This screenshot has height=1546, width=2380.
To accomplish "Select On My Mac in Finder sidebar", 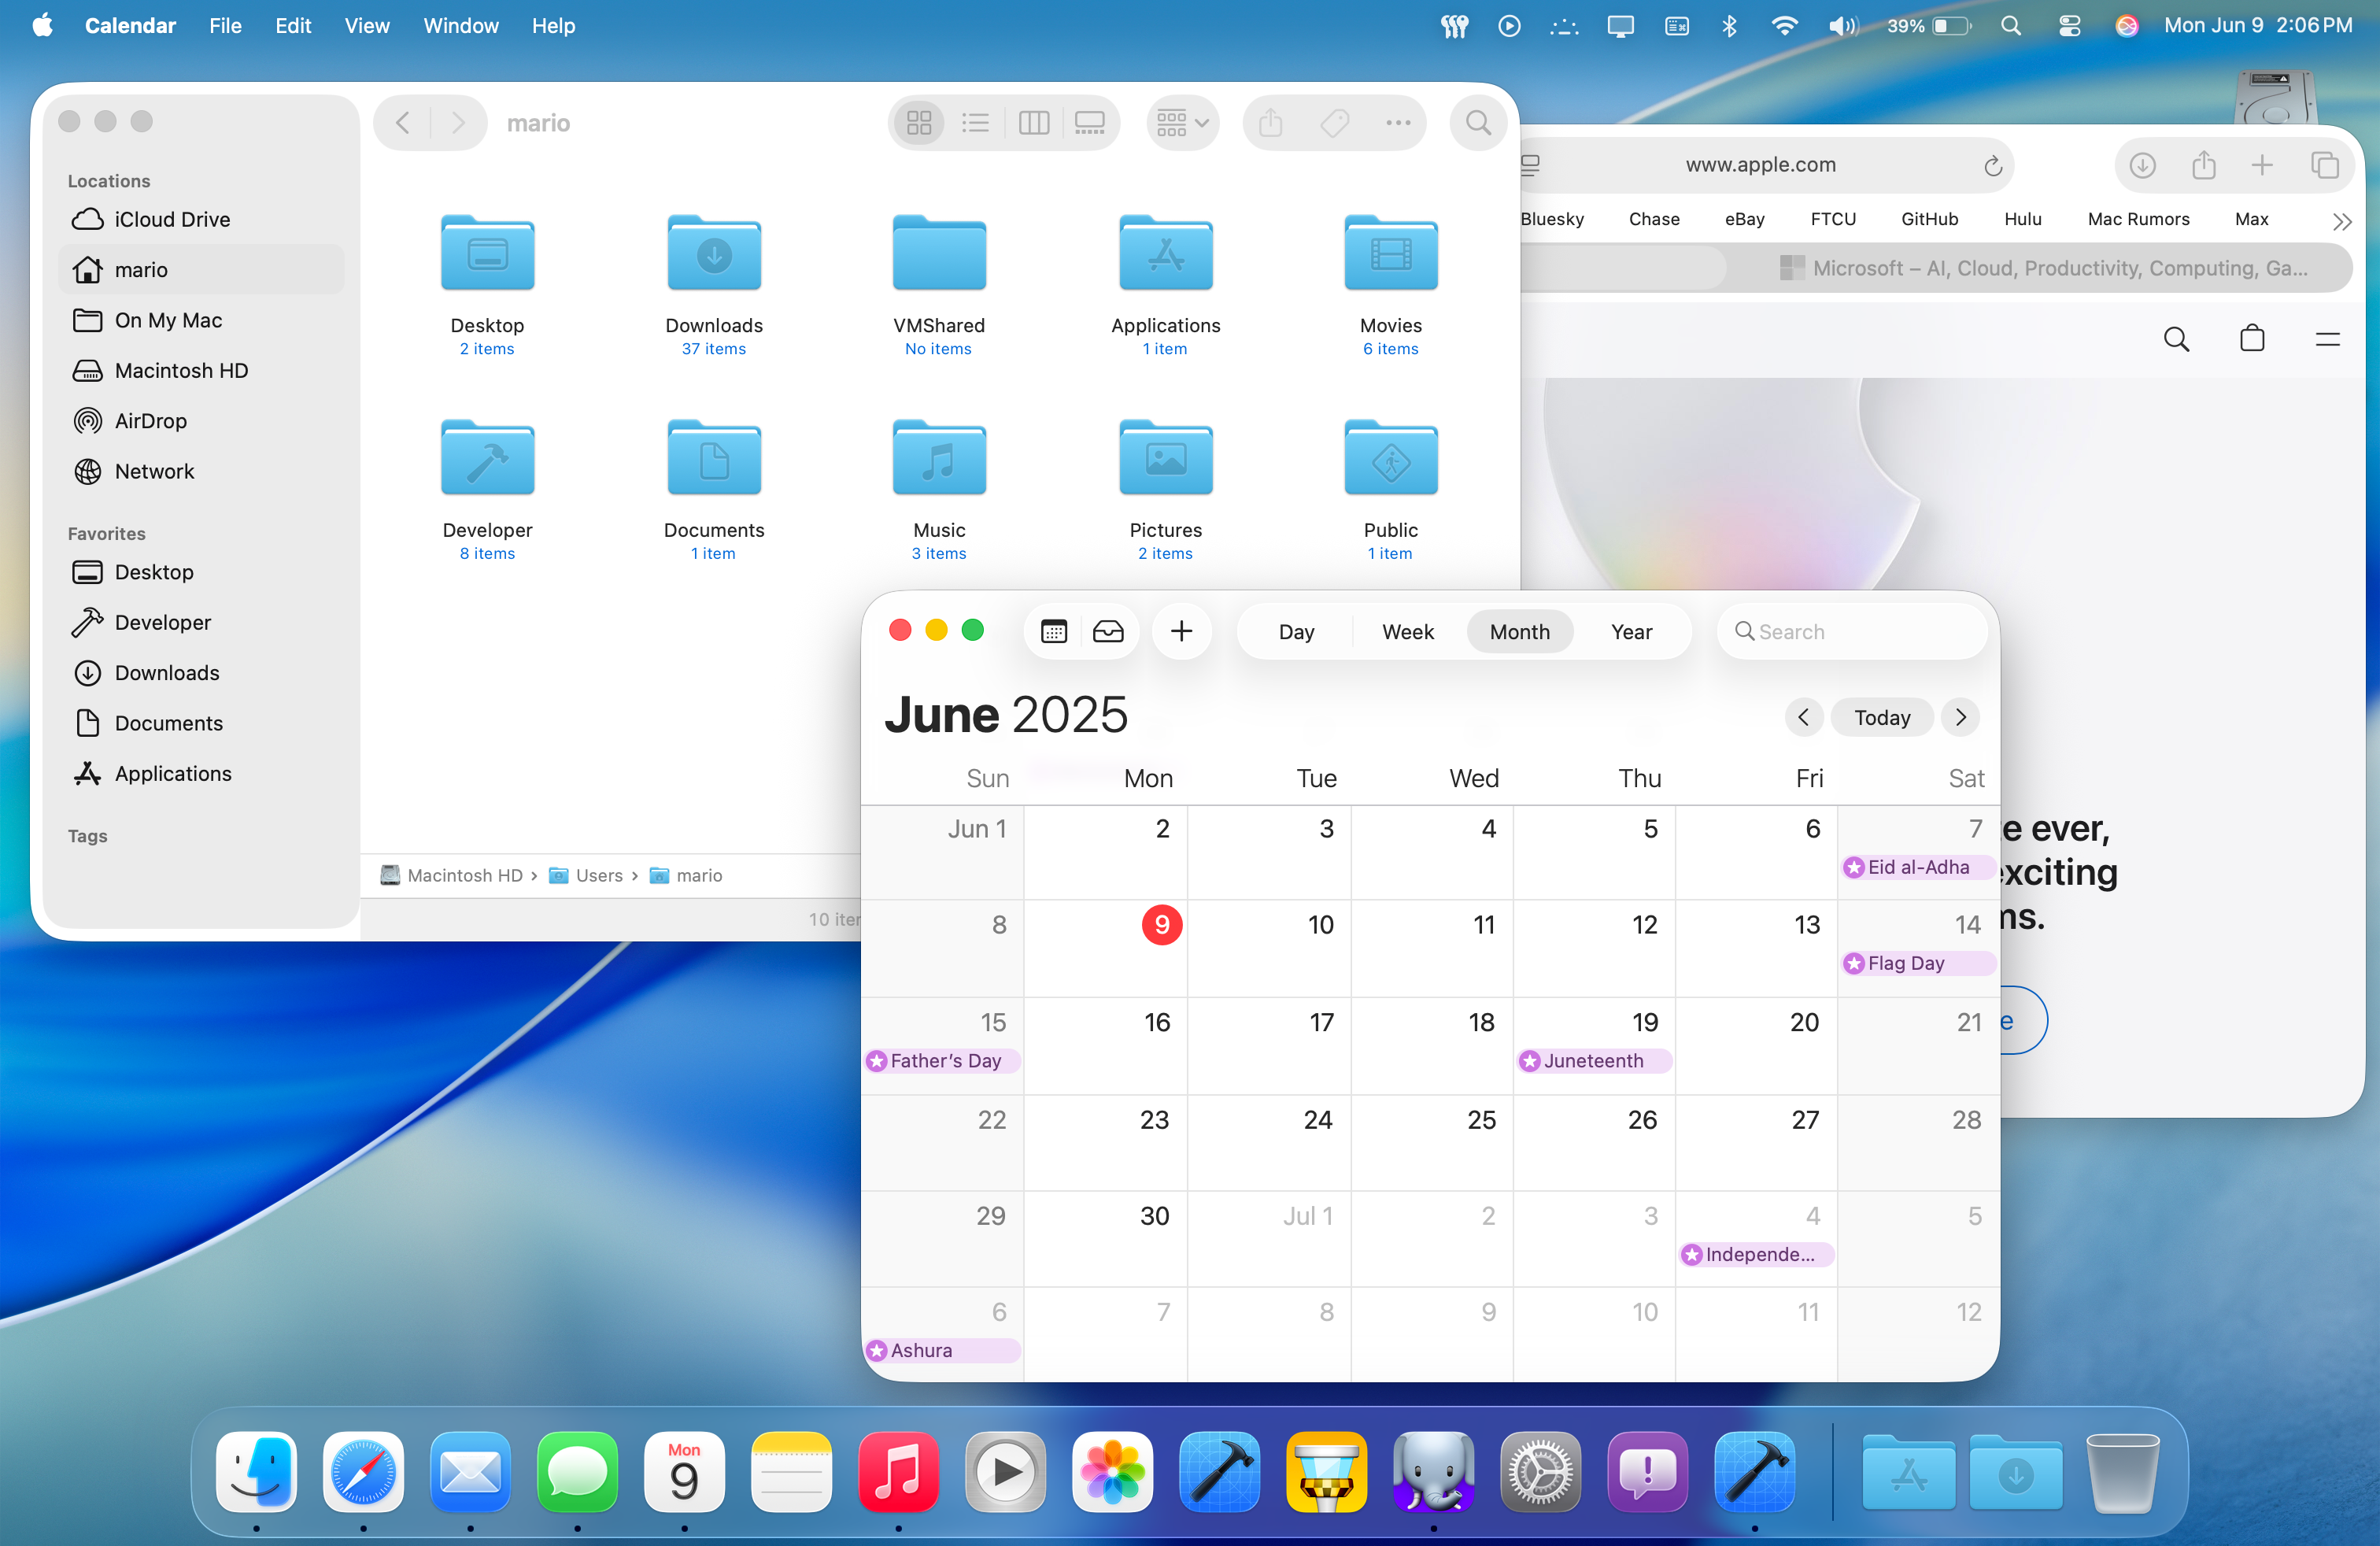I will [201, 320].
